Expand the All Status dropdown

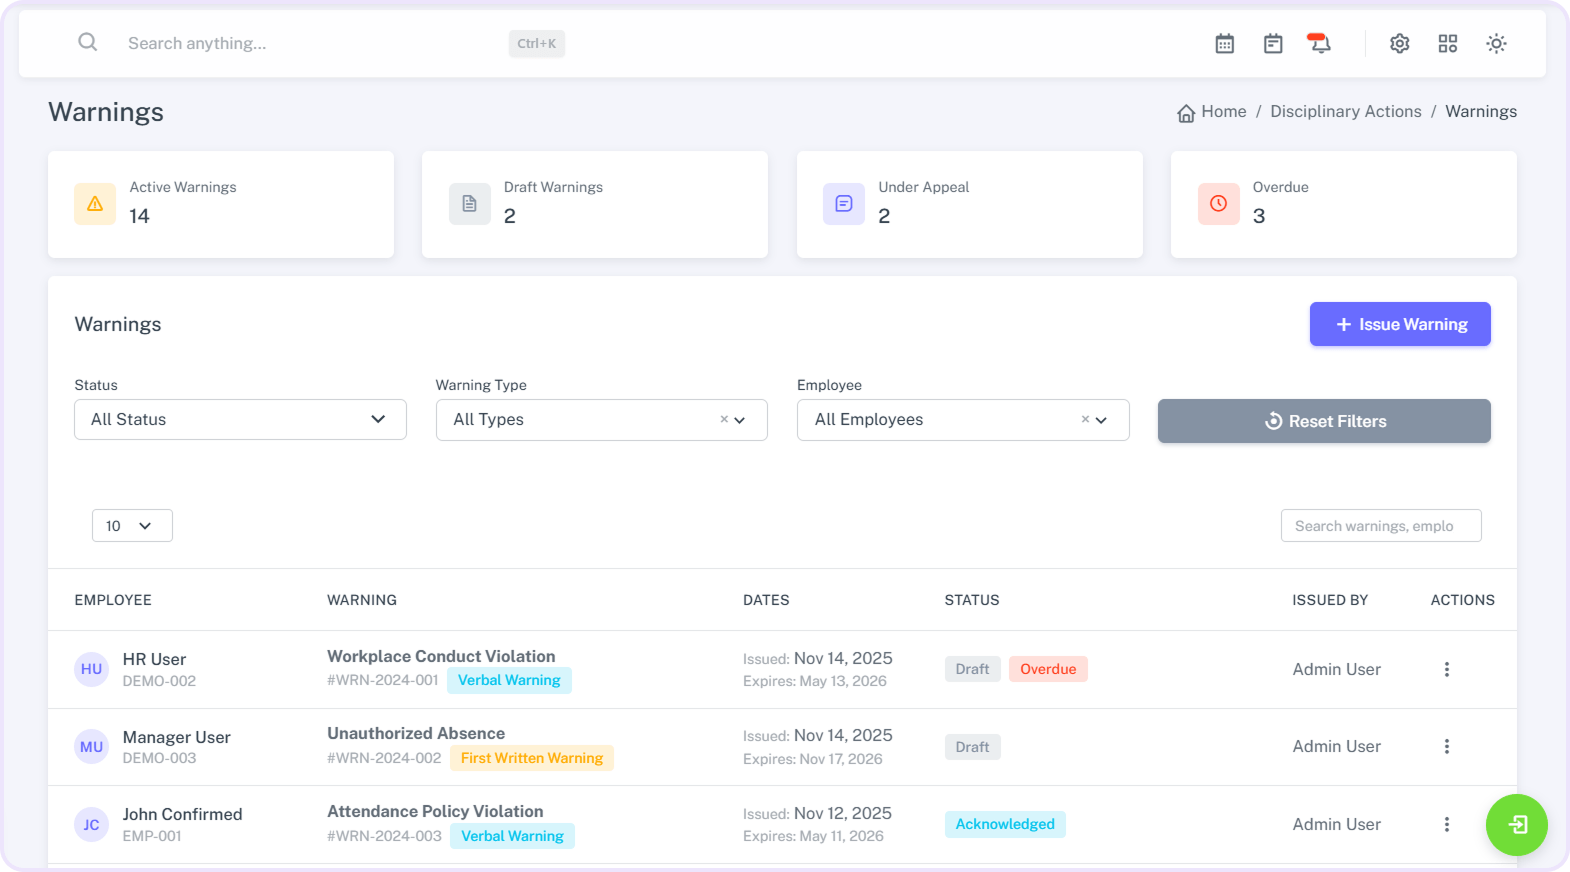click(x=240, y=420)
